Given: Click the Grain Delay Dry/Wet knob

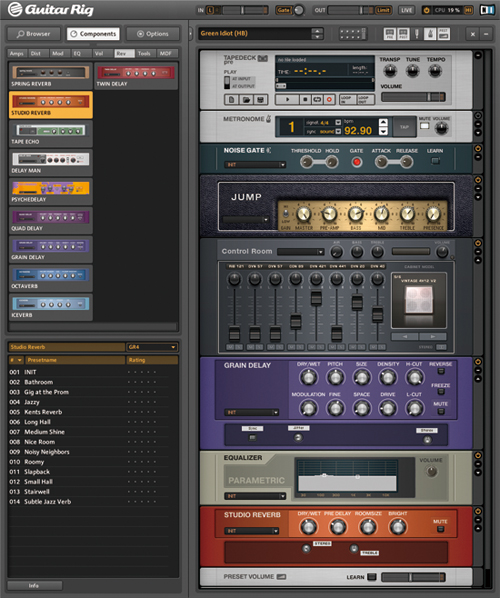Looking at the screenshot, I should click(x=308, y=378).
